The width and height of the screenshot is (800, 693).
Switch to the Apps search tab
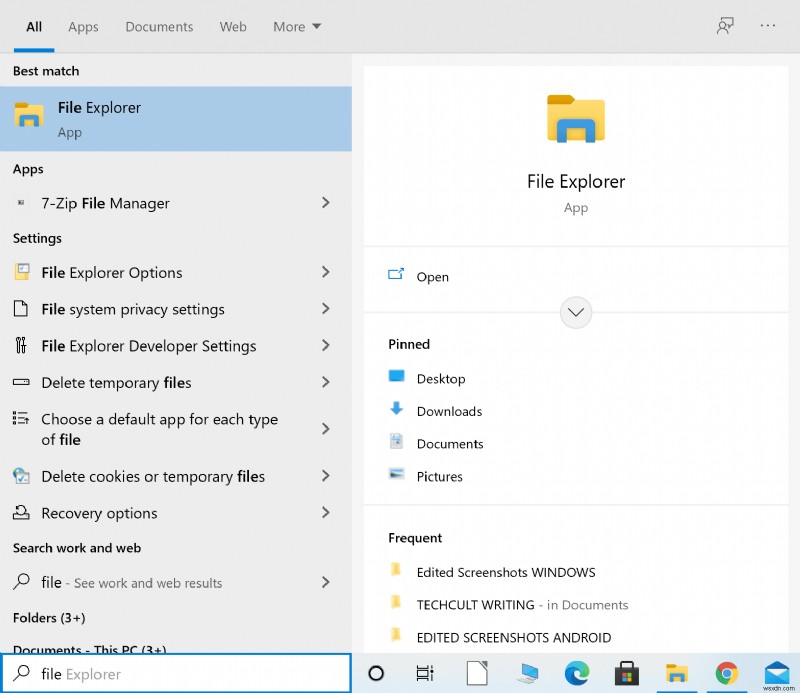83,27
